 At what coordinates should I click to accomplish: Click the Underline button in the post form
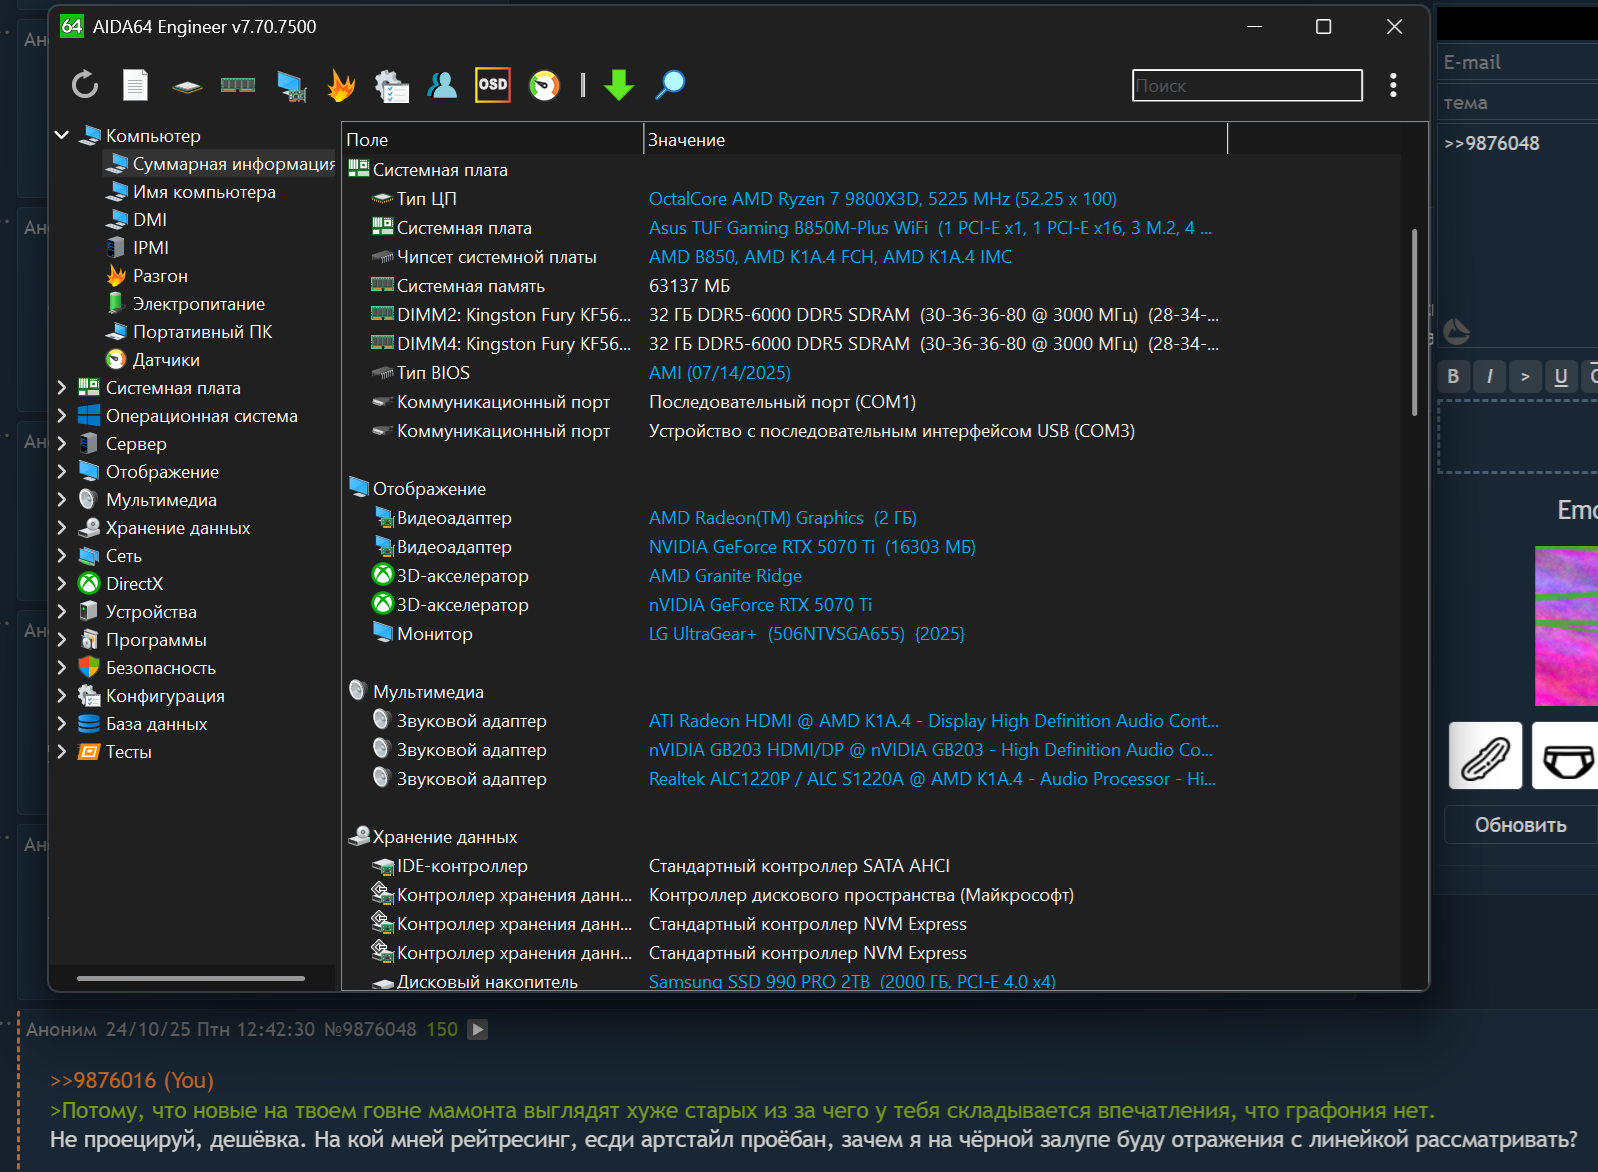tap(1561, 376)
